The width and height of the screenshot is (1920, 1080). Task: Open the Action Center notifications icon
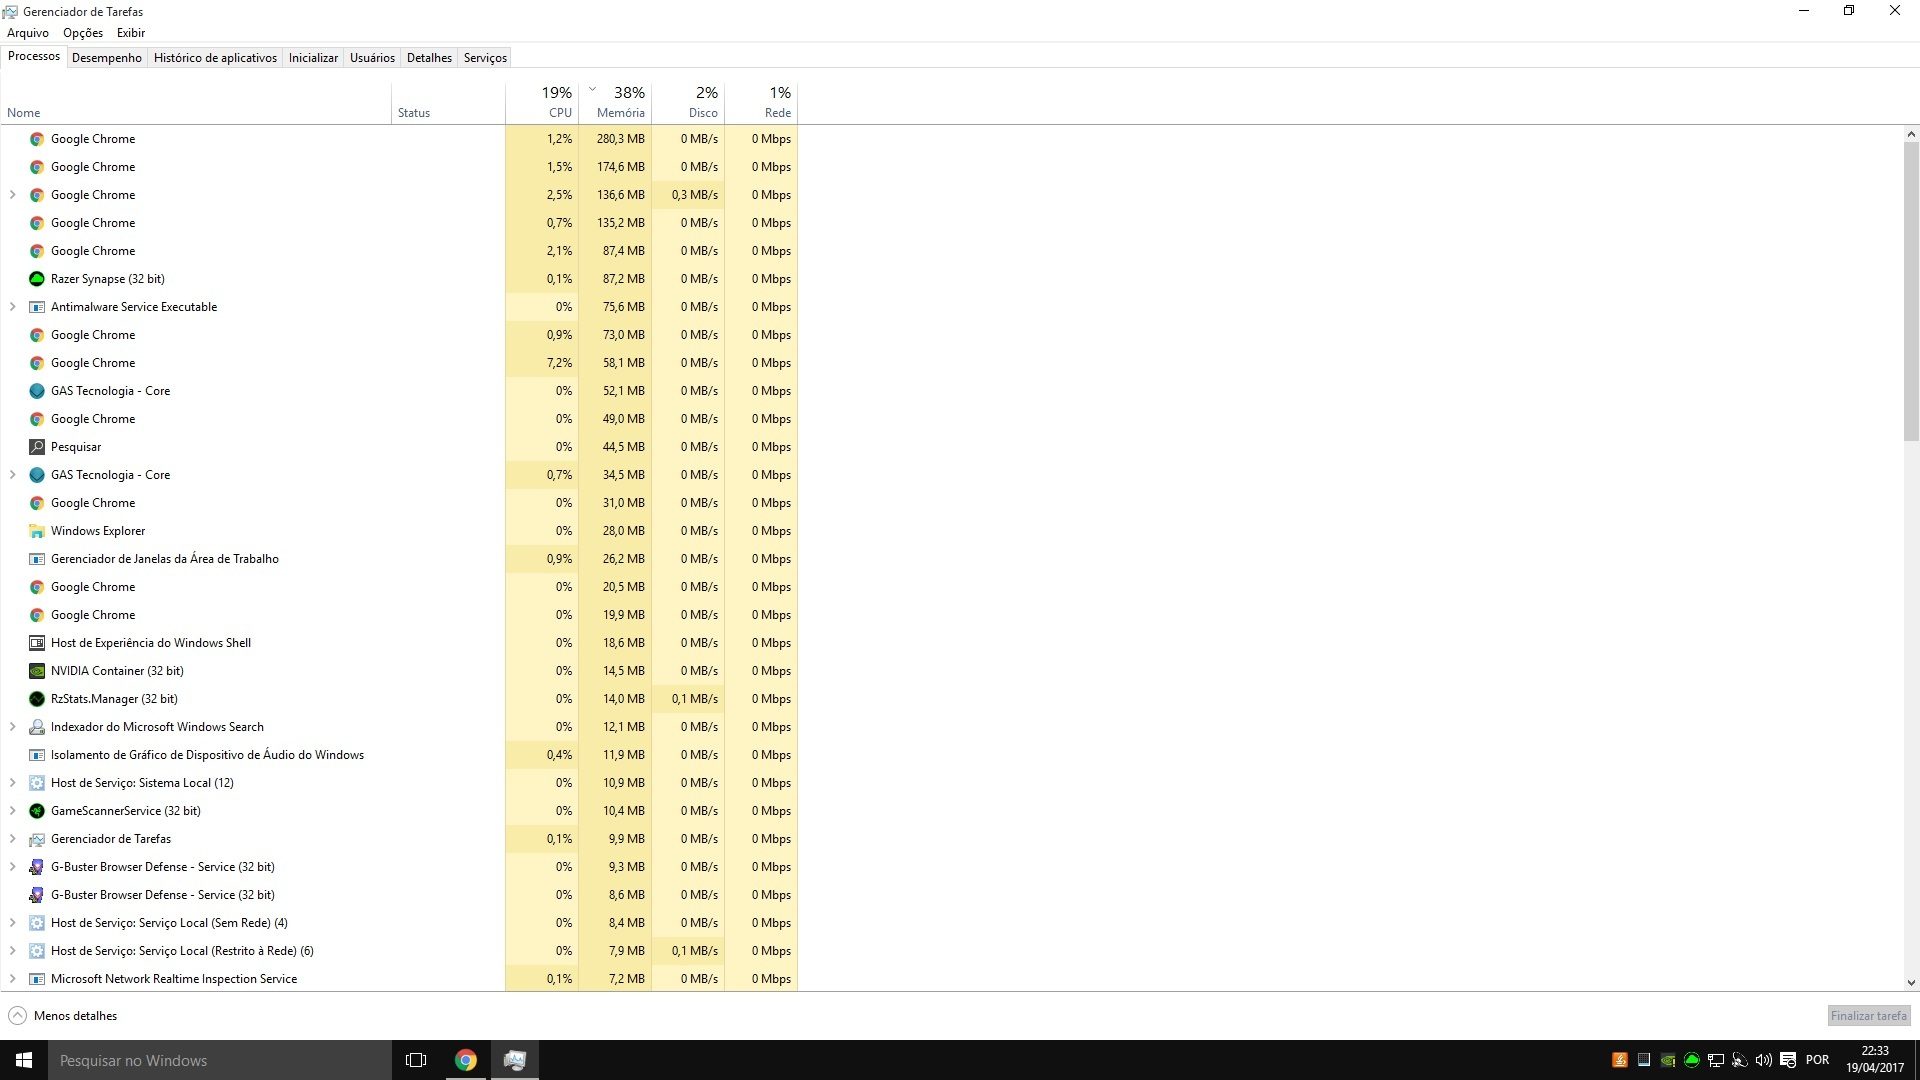[x=1788, y=1060]
